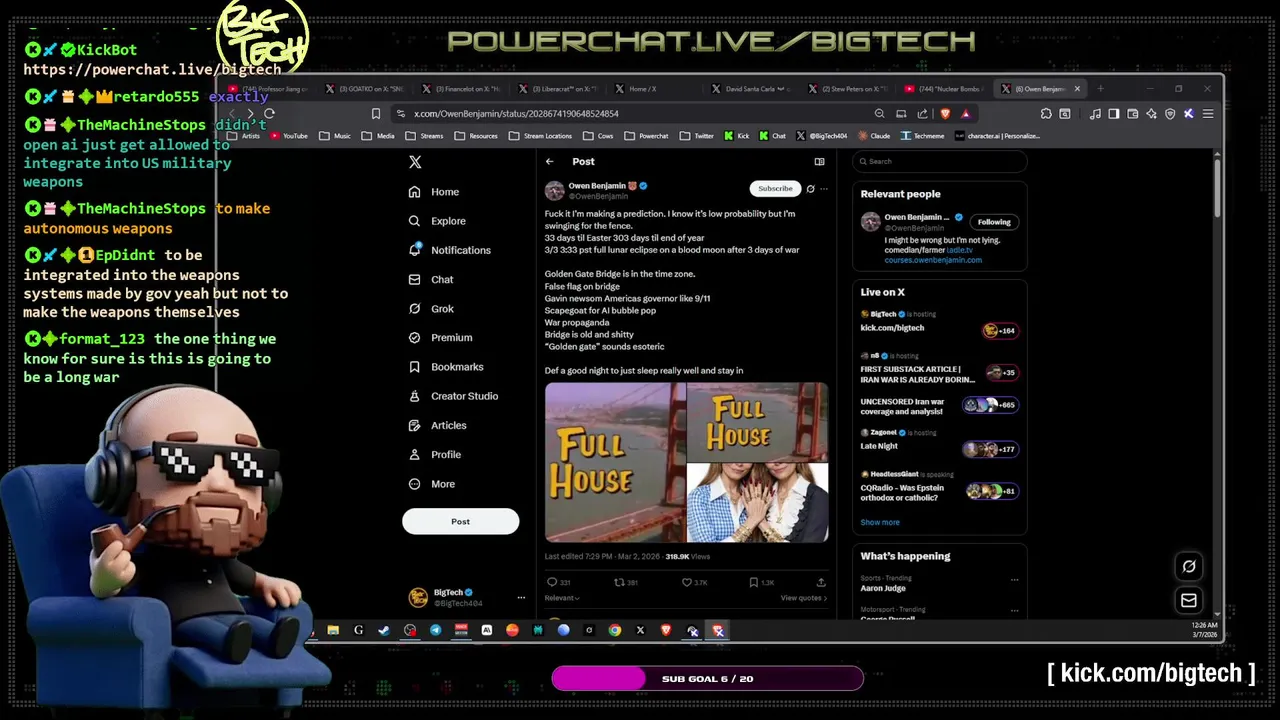Click the white Post button
Image resolution: width=1280 pixels, height=720 pixels.
point(460,521)
